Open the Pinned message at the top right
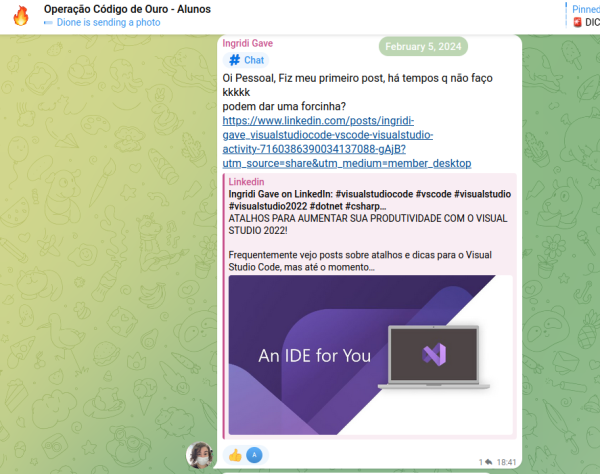Image resolution: width=600 pixels, height=474 pixels. pyautogui.click(x=584, y=15)
